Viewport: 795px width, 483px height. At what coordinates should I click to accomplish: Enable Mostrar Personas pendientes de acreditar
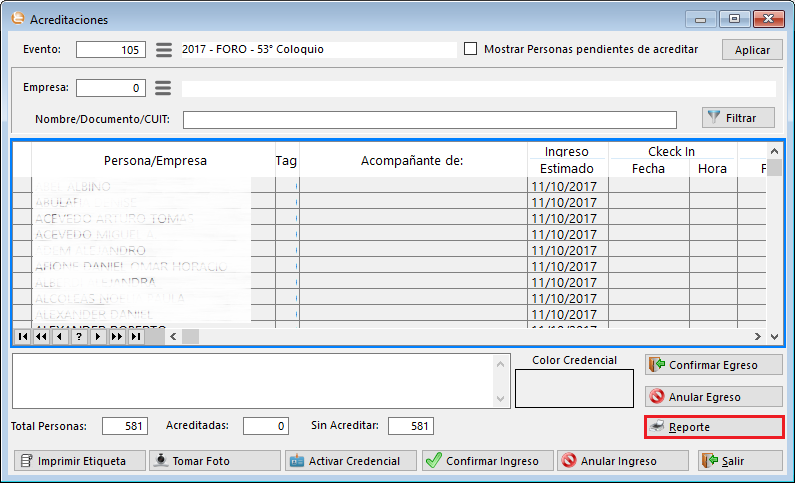(x=471, y=49)
